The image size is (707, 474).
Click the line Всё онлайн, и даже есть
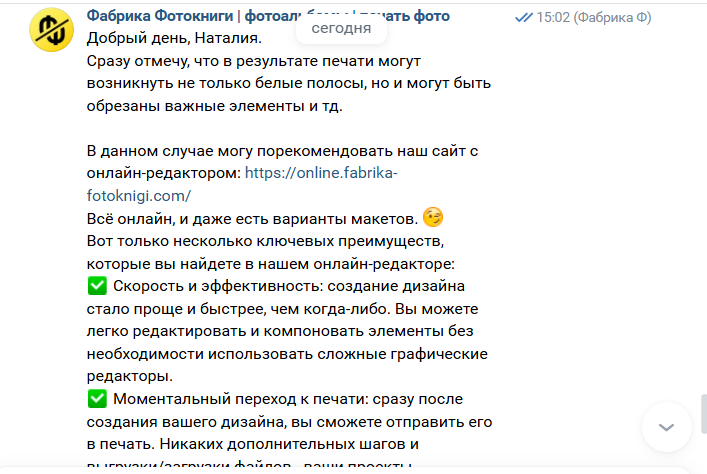click(x=250, y=218)
